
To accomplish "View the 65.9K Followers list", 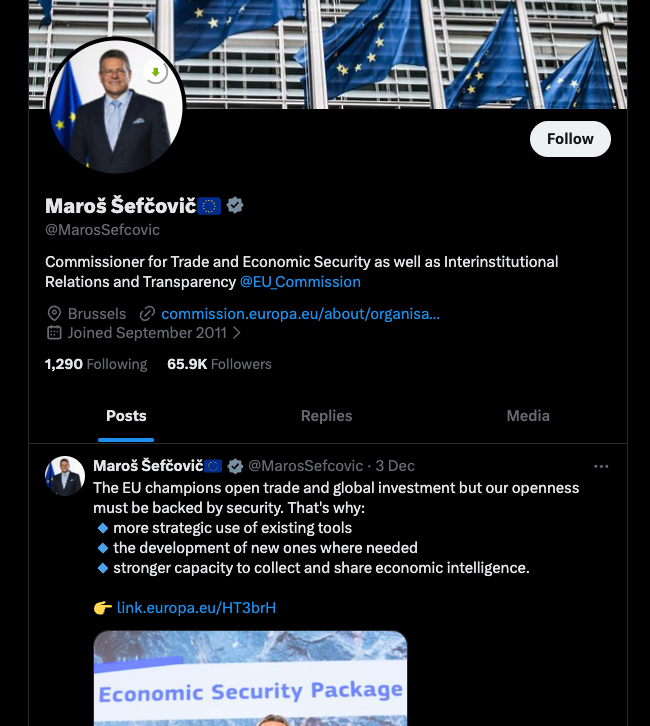I will [219, 364].
